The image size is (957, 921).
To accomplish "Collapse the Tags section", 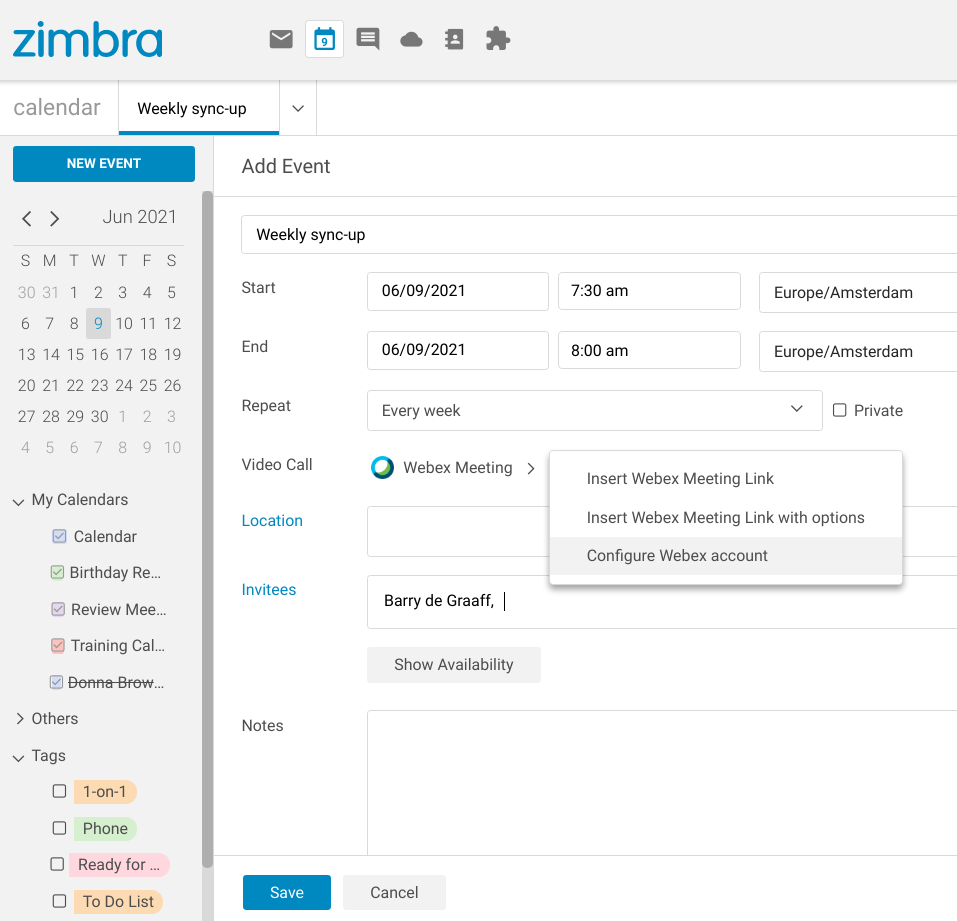I will (x=18, y=757).
